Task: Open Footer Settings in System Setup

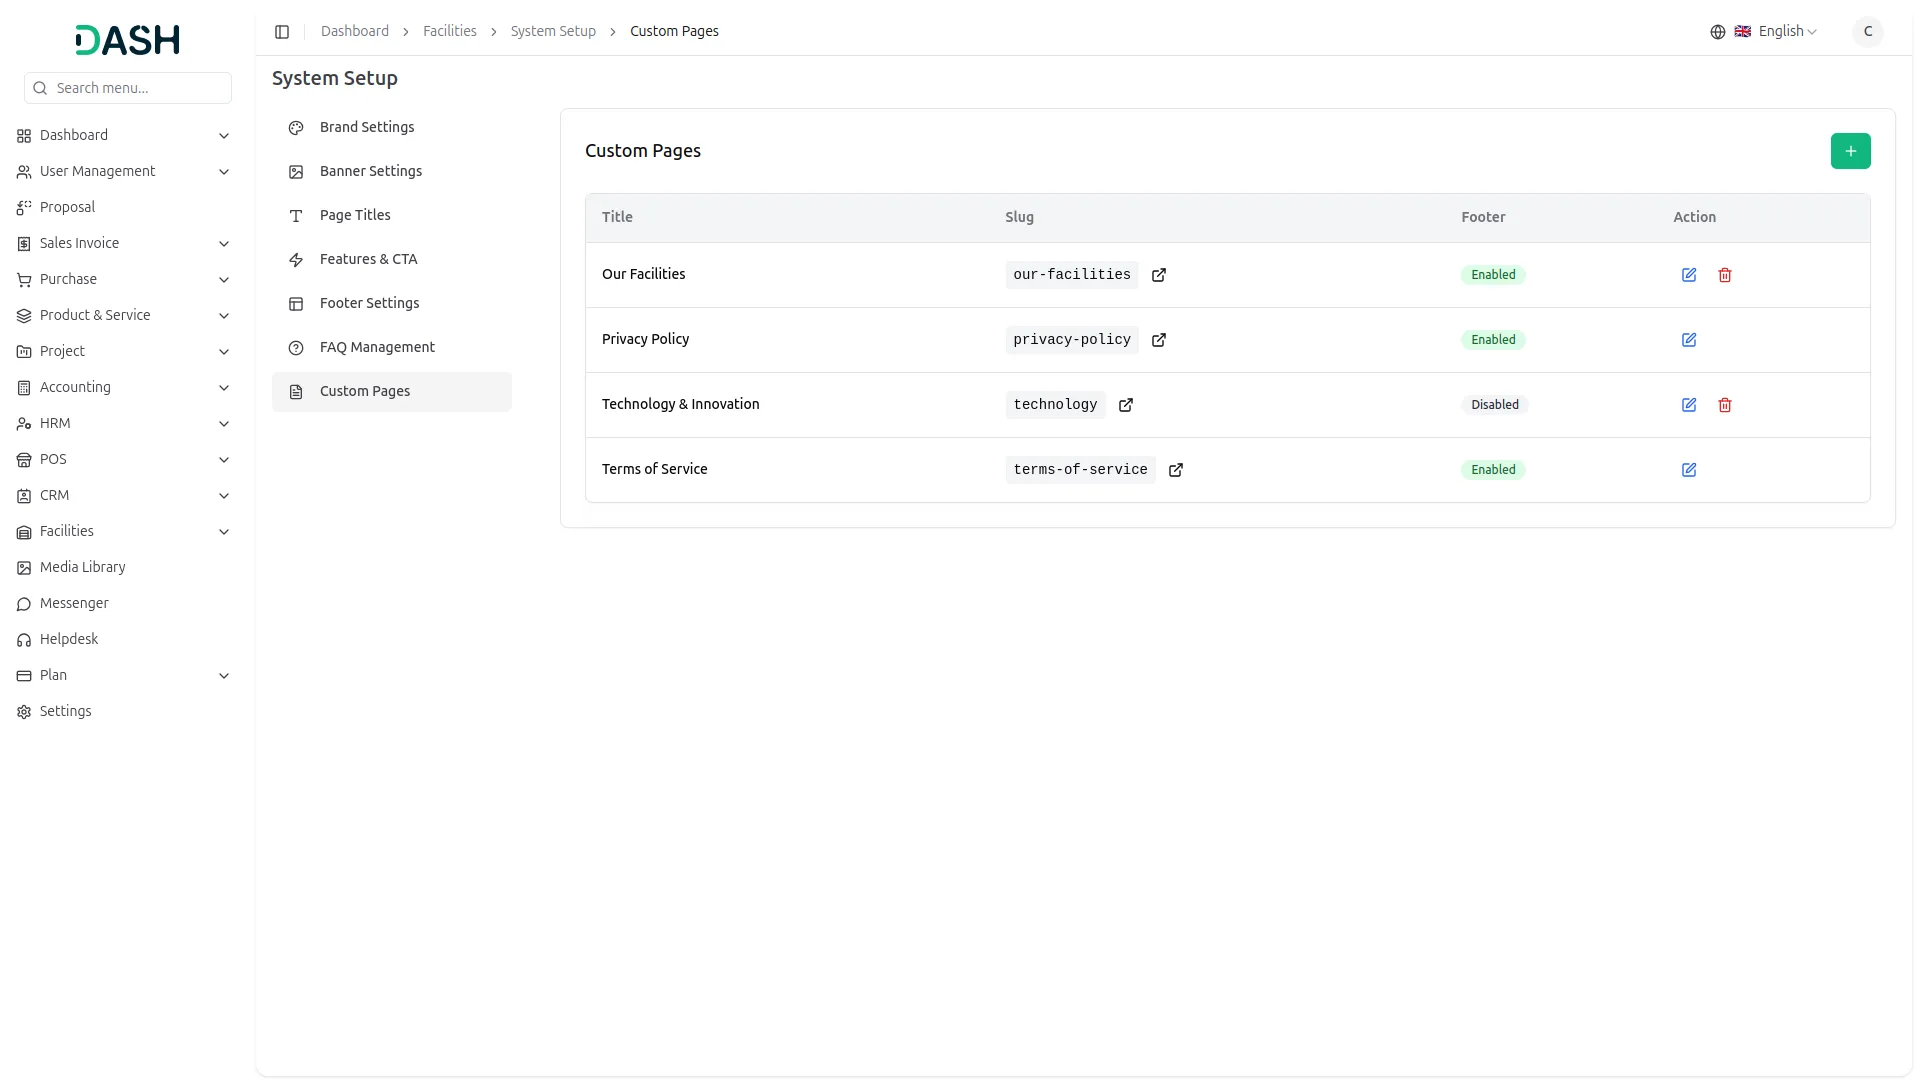Action: coord(369,303)
